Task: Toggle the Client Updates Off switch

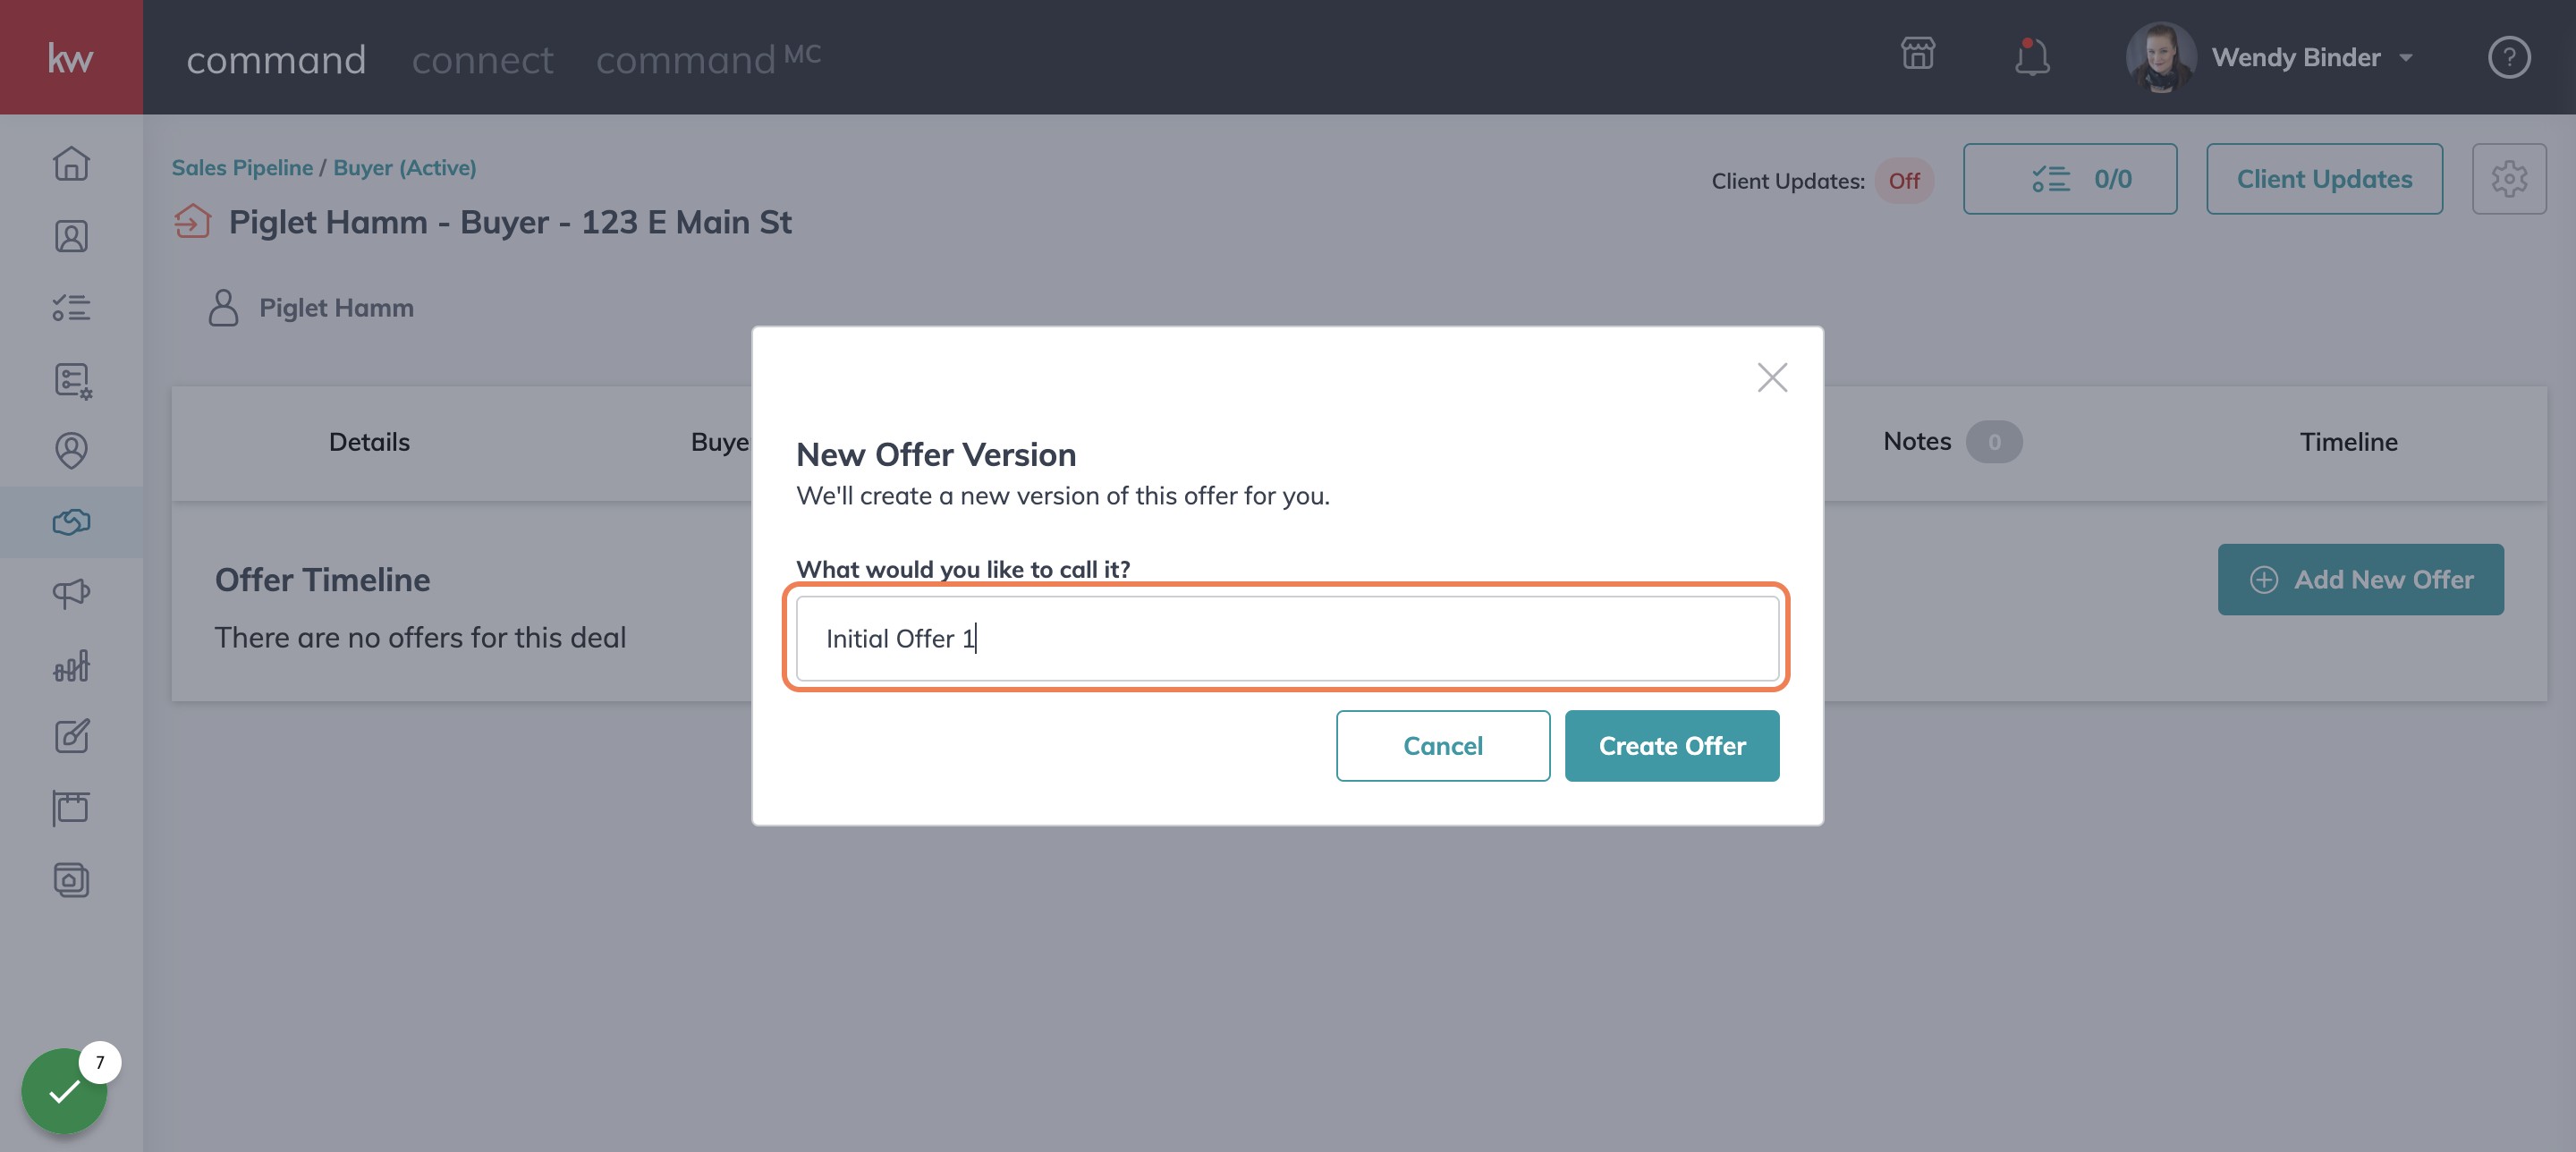Action: (1903, 181)
